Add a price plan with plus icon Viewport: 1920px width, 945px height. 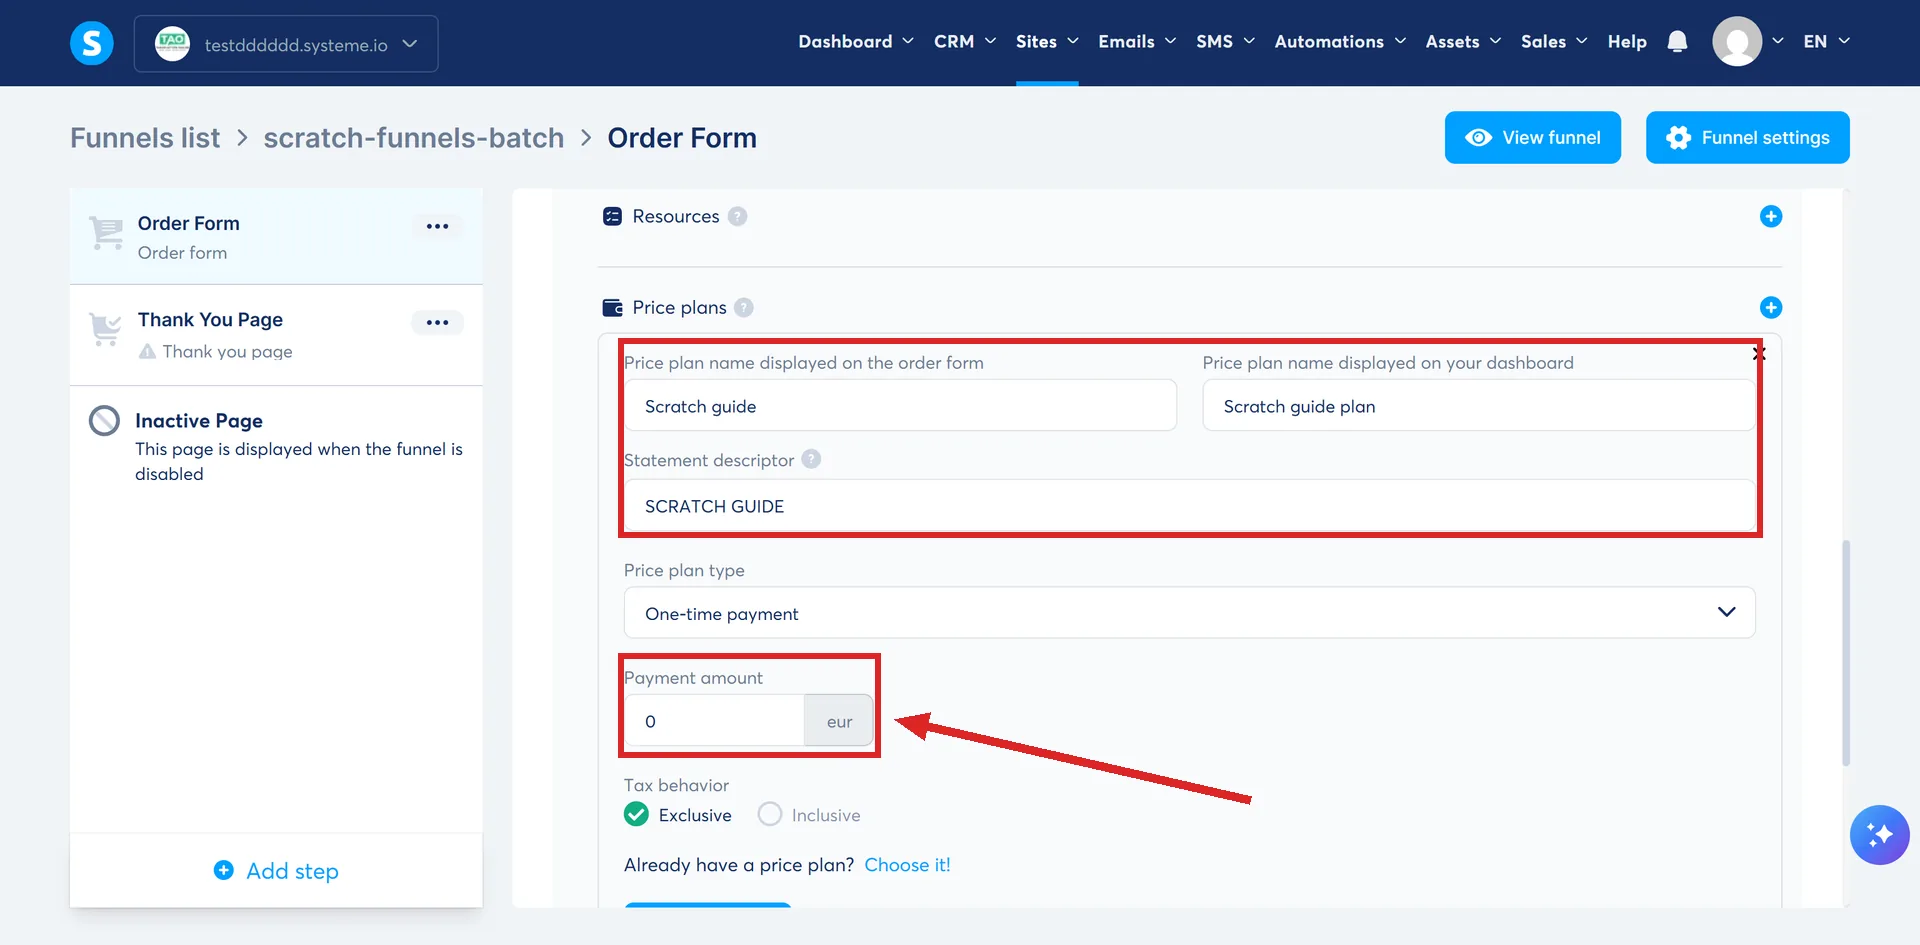pos(1770,307)
